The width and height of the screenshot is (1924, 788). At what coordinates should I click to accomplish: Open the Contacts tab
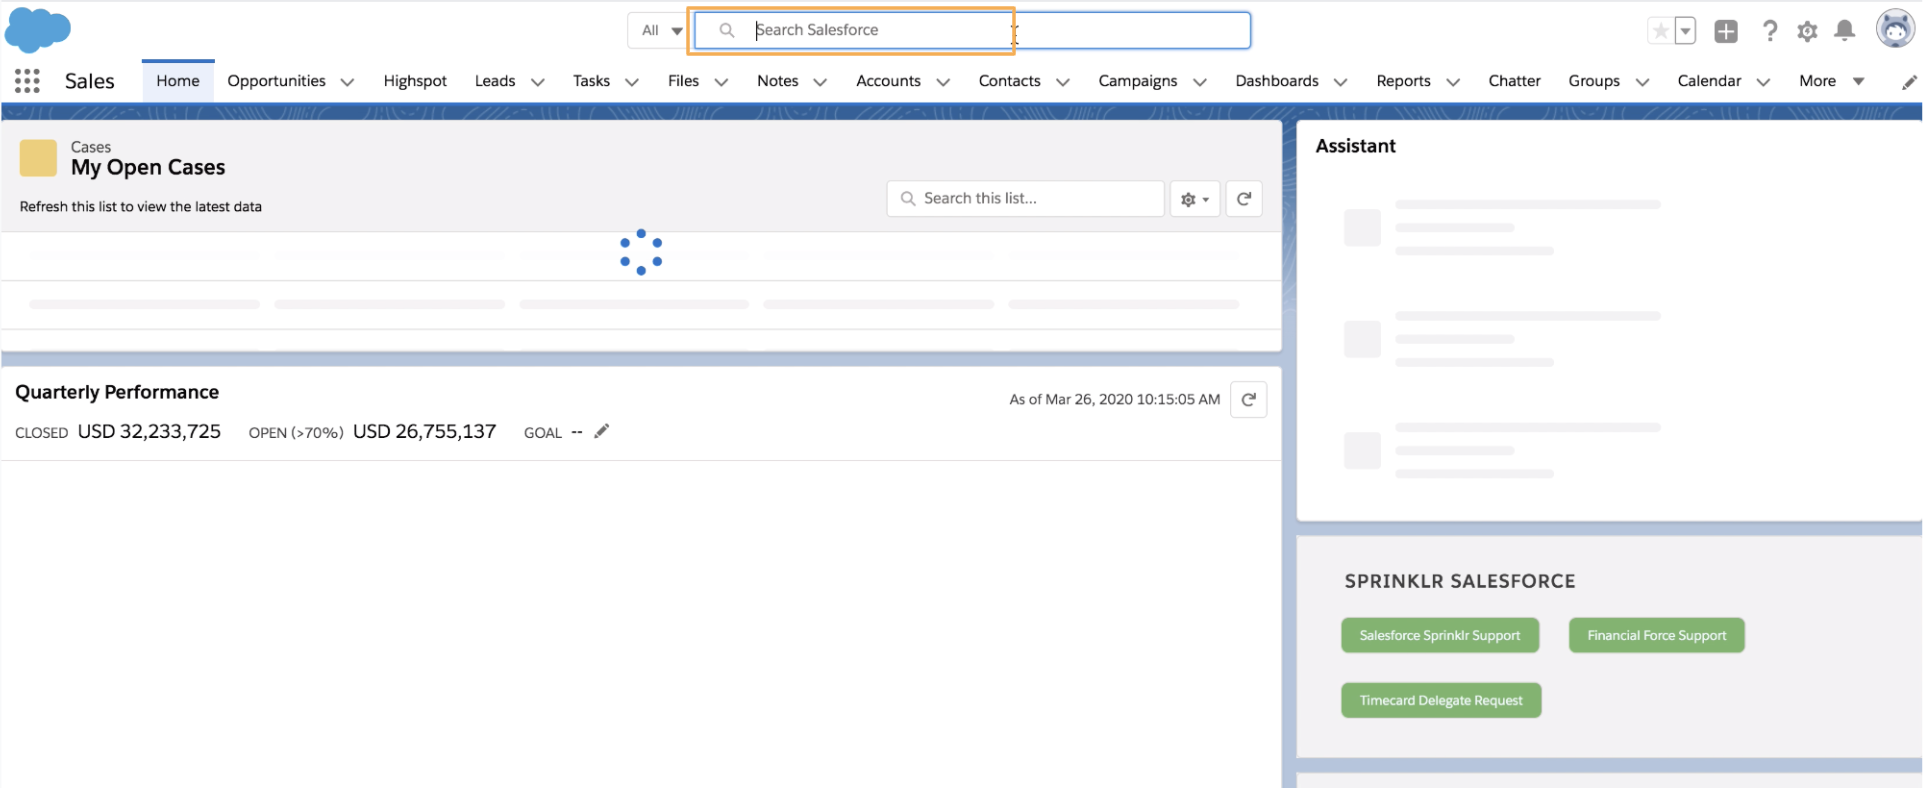click(x=1009, y=81)
